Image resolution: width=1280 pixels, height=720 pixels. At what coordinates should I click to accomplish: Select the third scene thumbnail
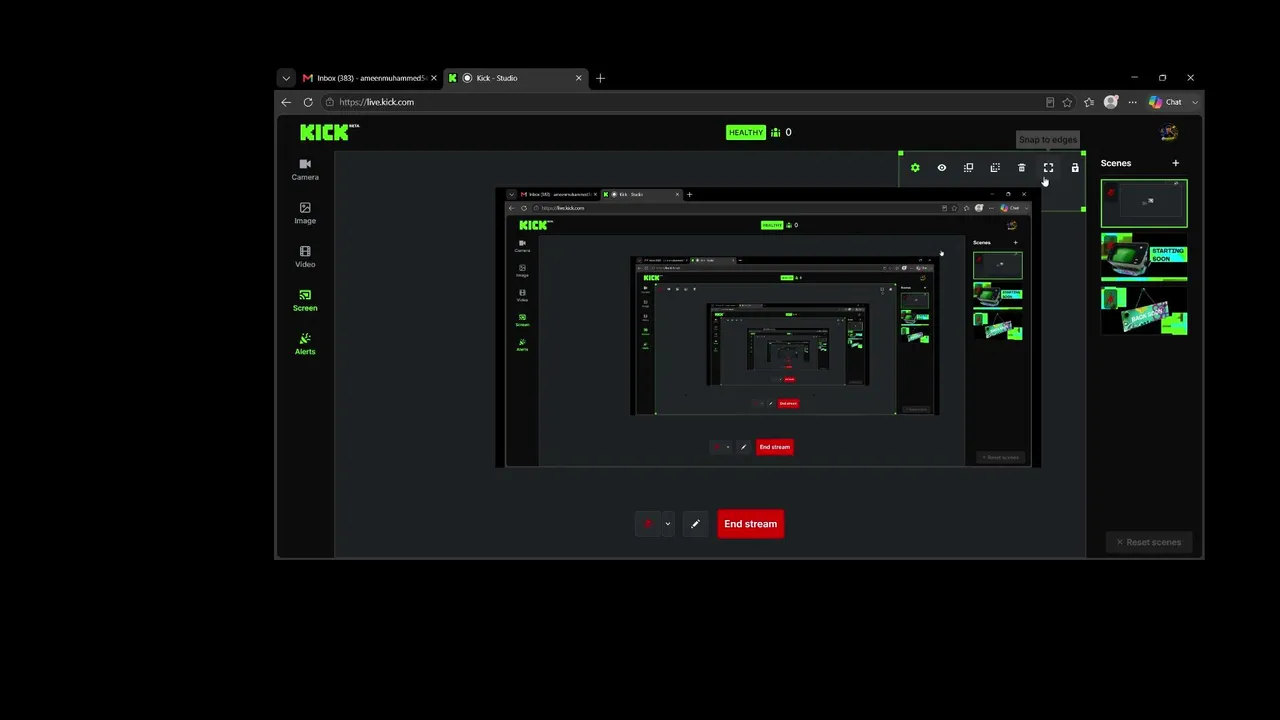pyautogui.click(x=1144, y=310)
